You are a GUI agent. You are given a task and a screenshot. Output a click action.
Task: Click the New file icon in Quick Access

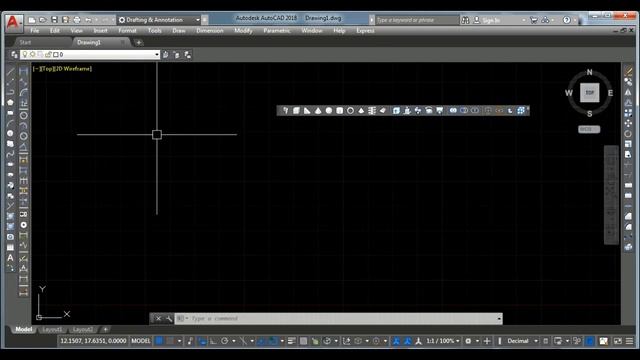[x=32, y=20]
